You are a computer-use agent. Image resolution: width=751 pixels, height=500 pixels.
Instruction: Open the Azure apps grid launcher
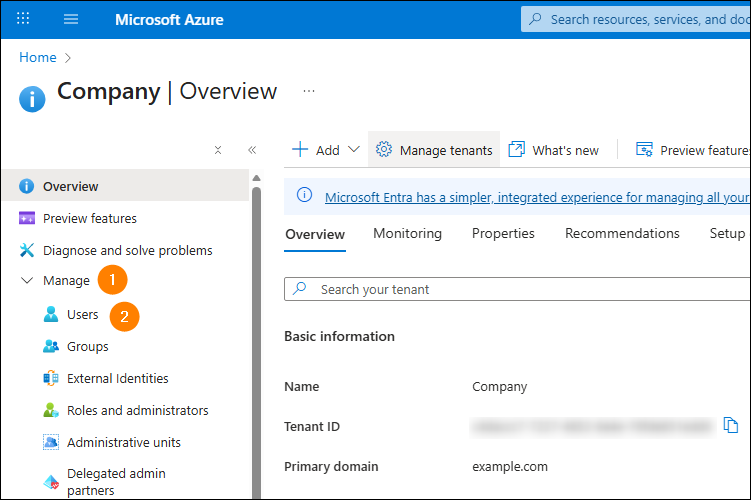(x=23, y=19)
